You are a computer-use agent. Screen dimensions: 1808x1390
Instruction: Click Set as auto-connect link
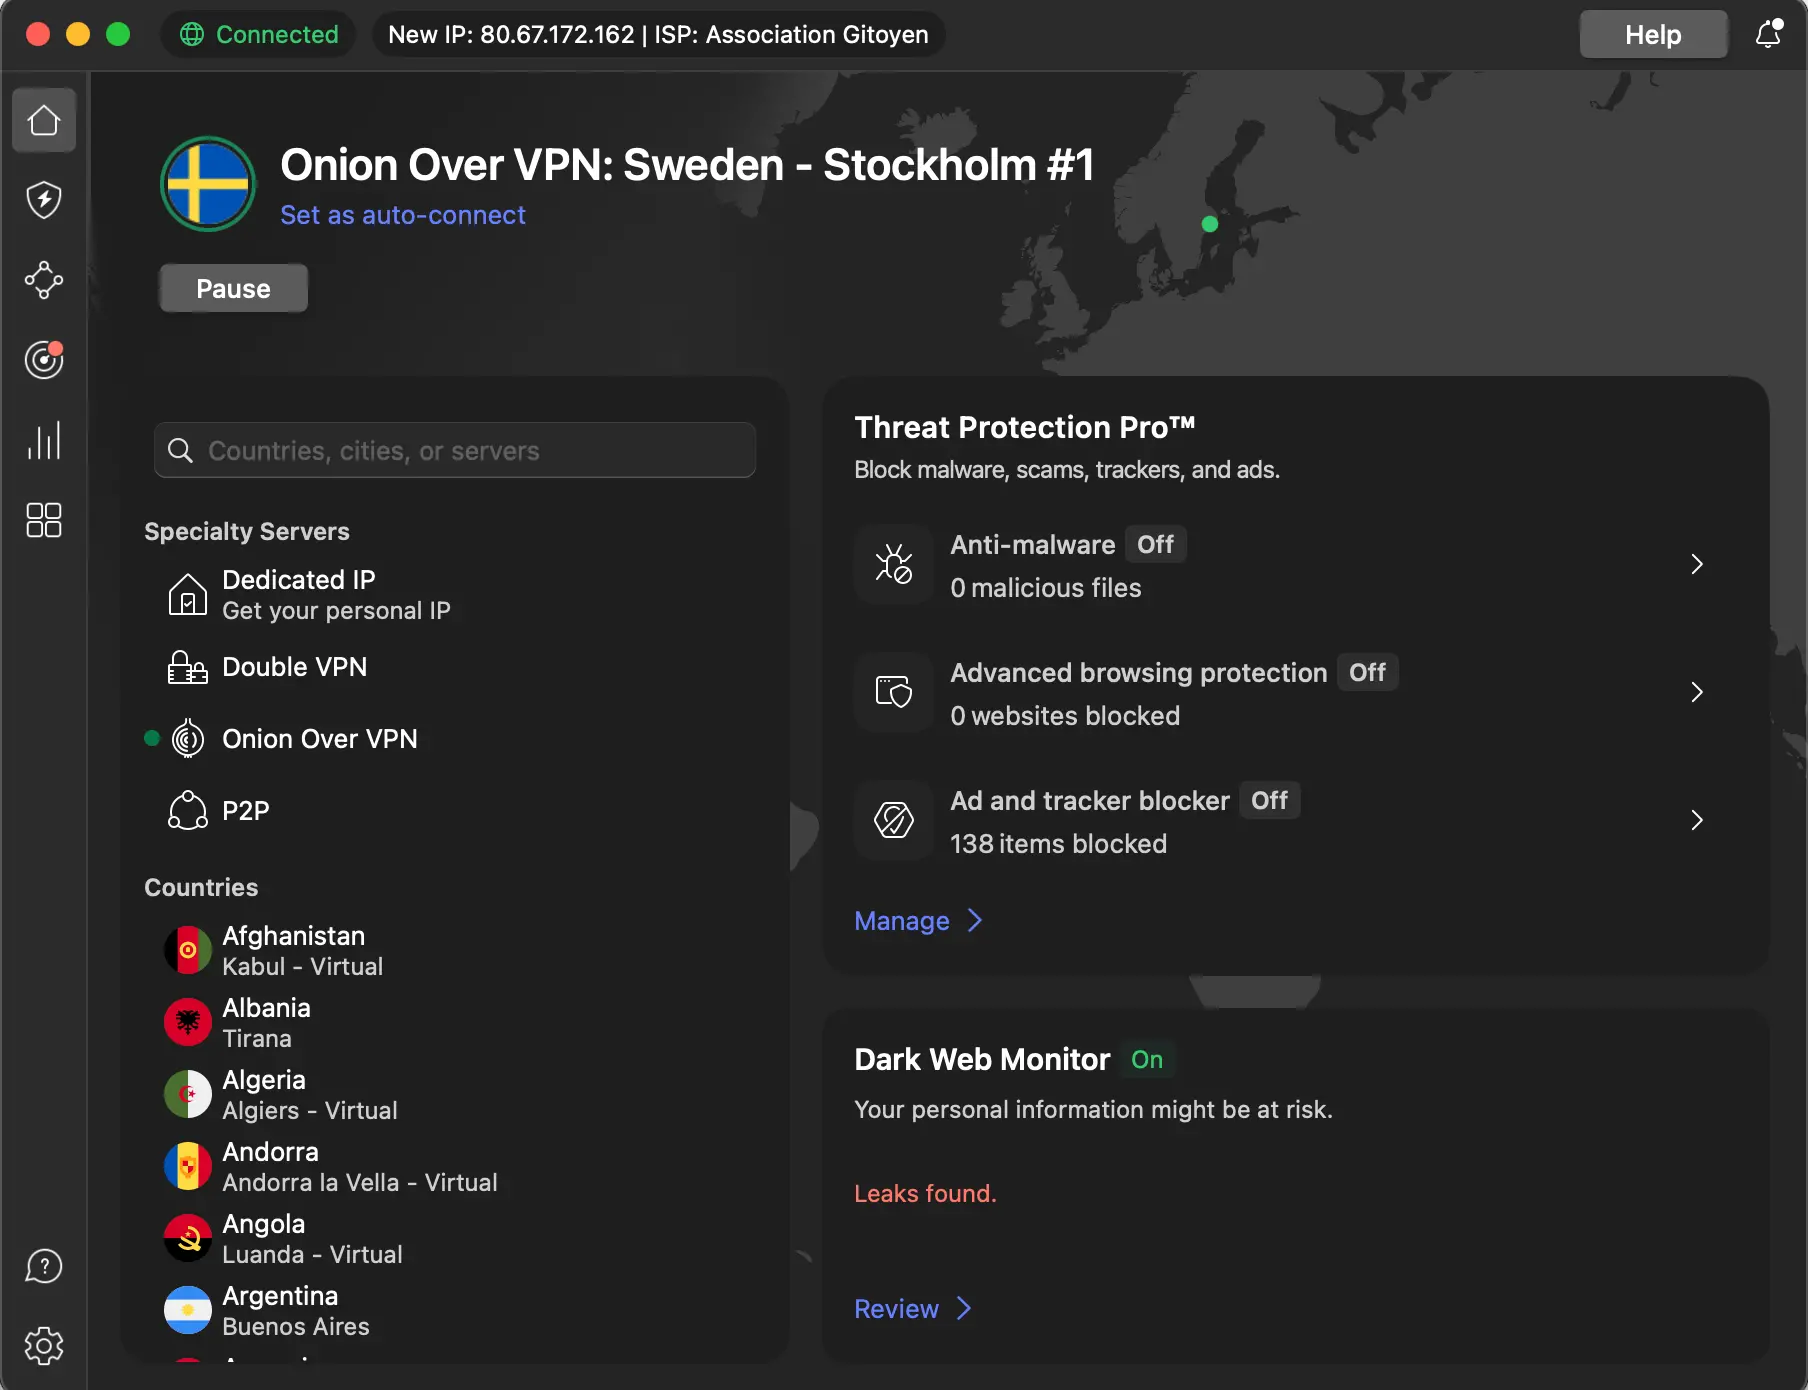coord(402,215)
